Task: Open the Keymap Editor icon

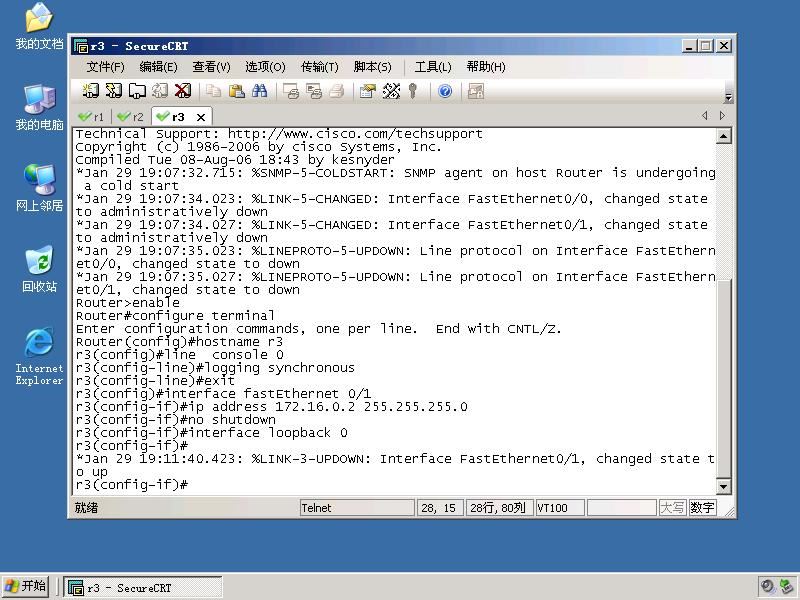Action: click(x=391, y=91)
